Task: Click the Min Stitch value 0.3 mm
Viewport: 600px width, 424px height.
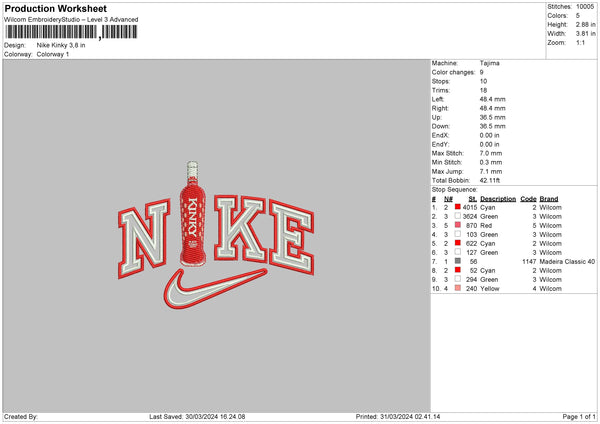Action: click(x=491, y=162)
